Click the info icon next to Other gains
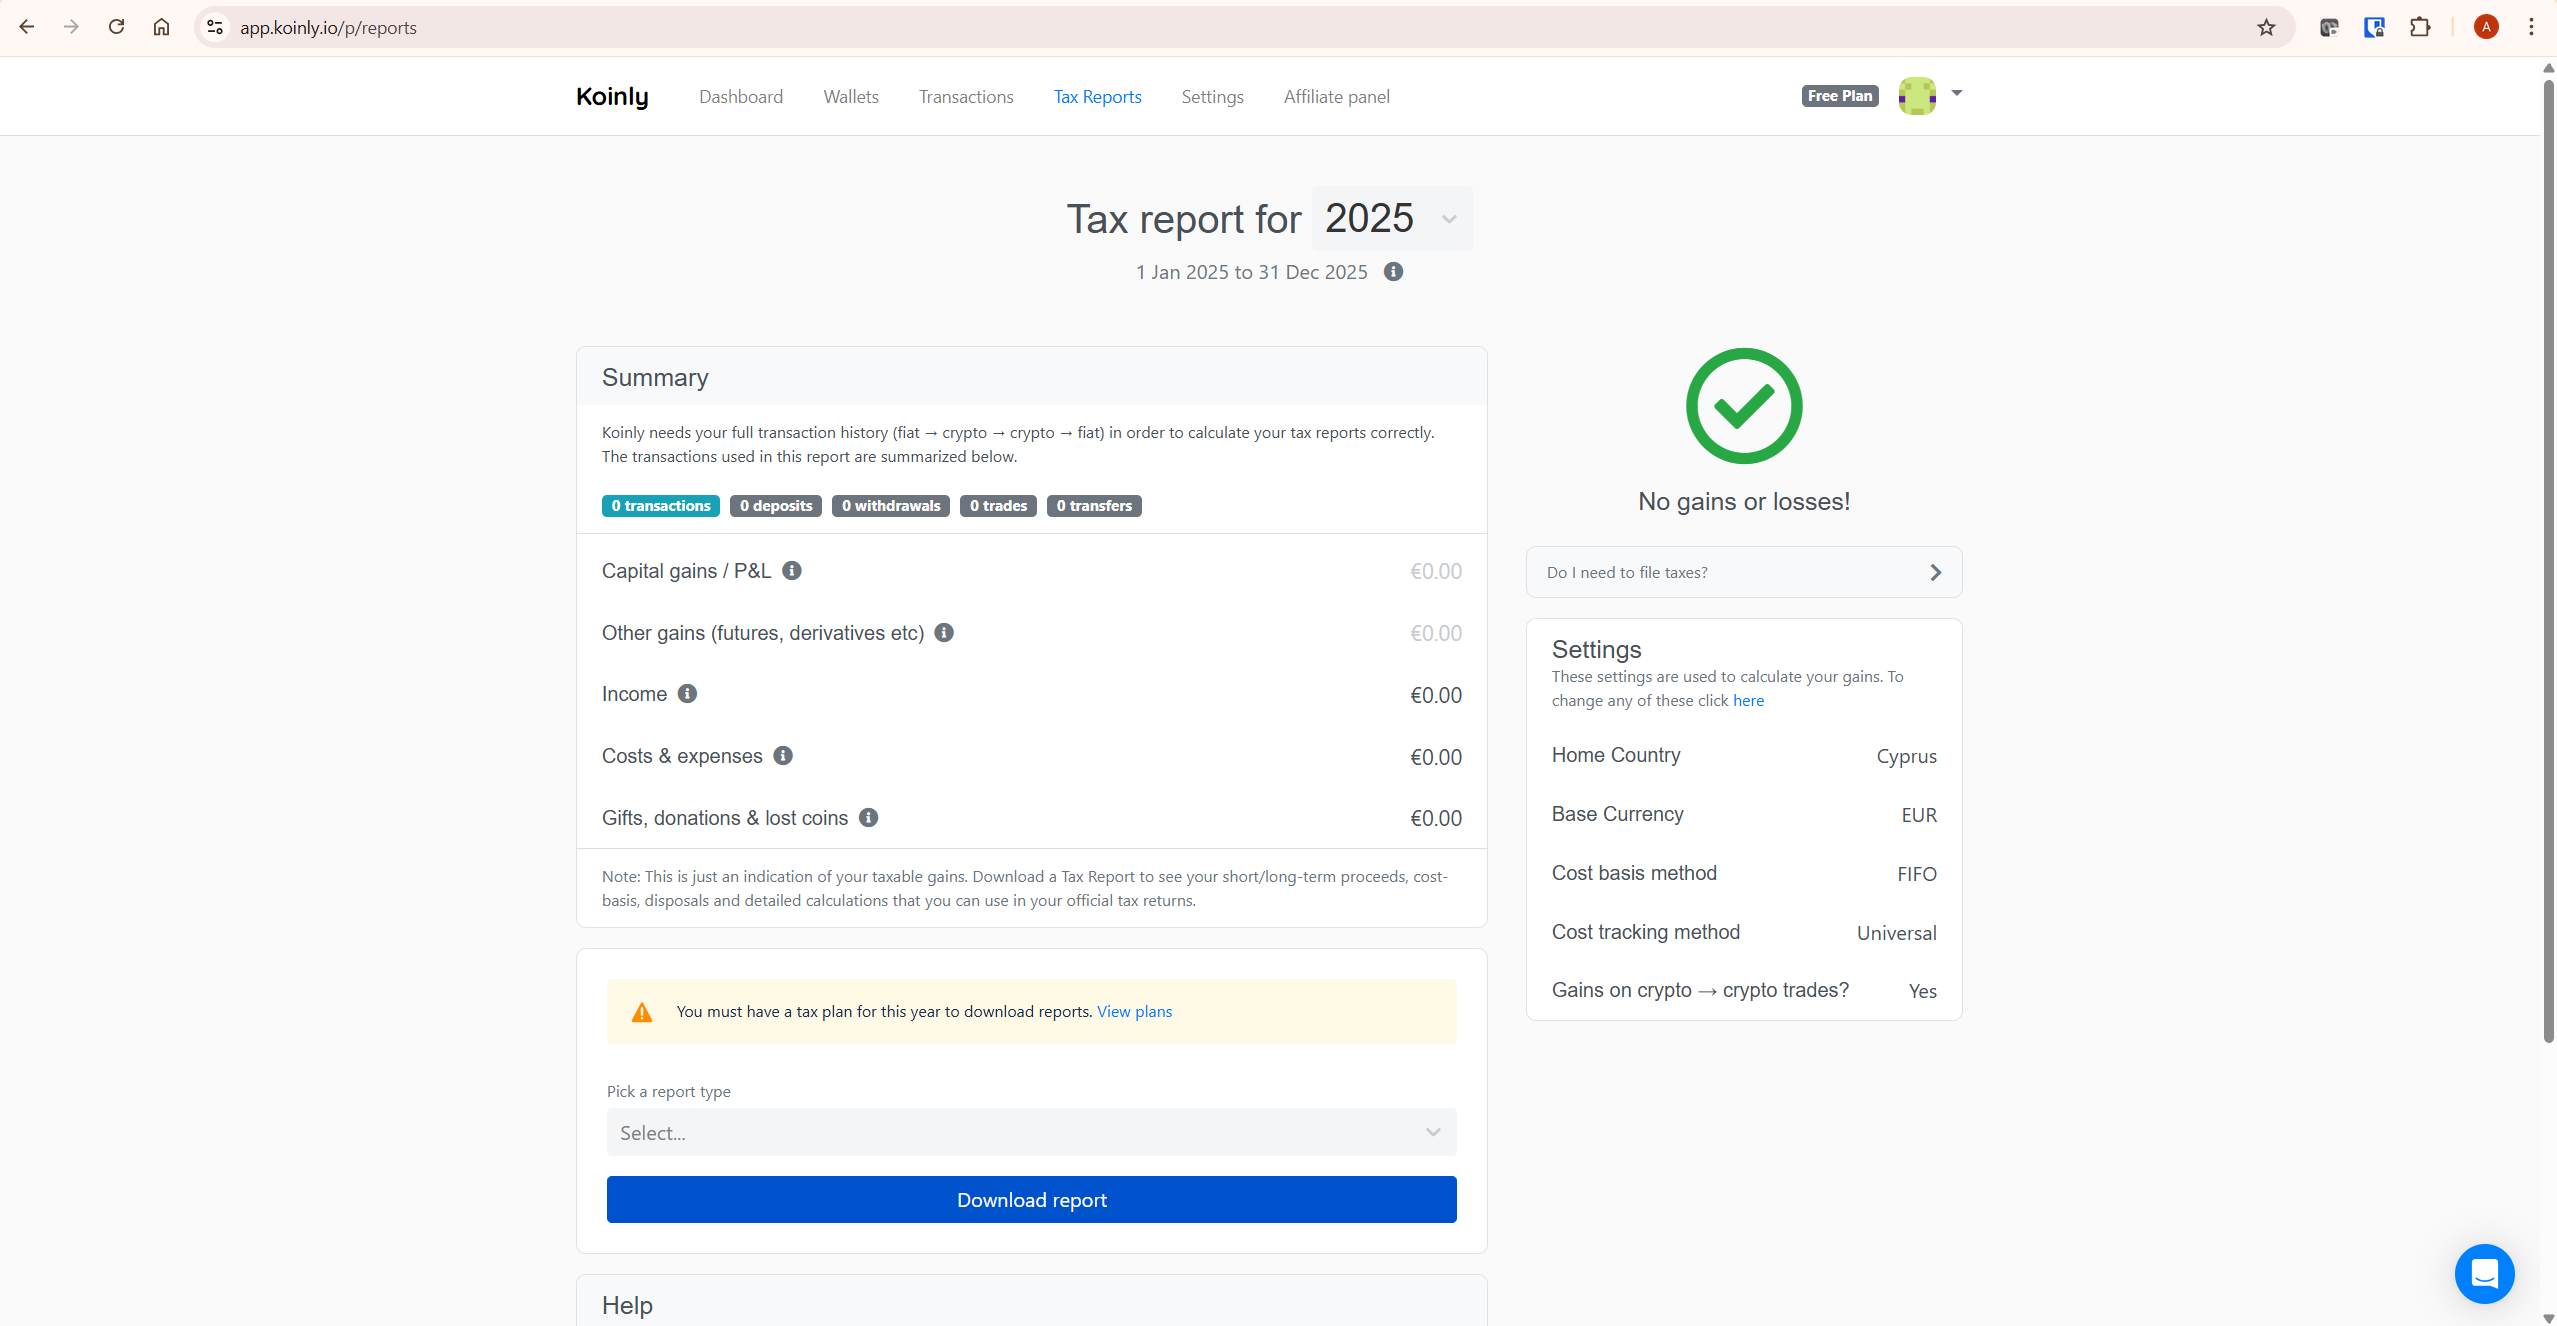The image size is (2557, 1326). coord(944,632)
